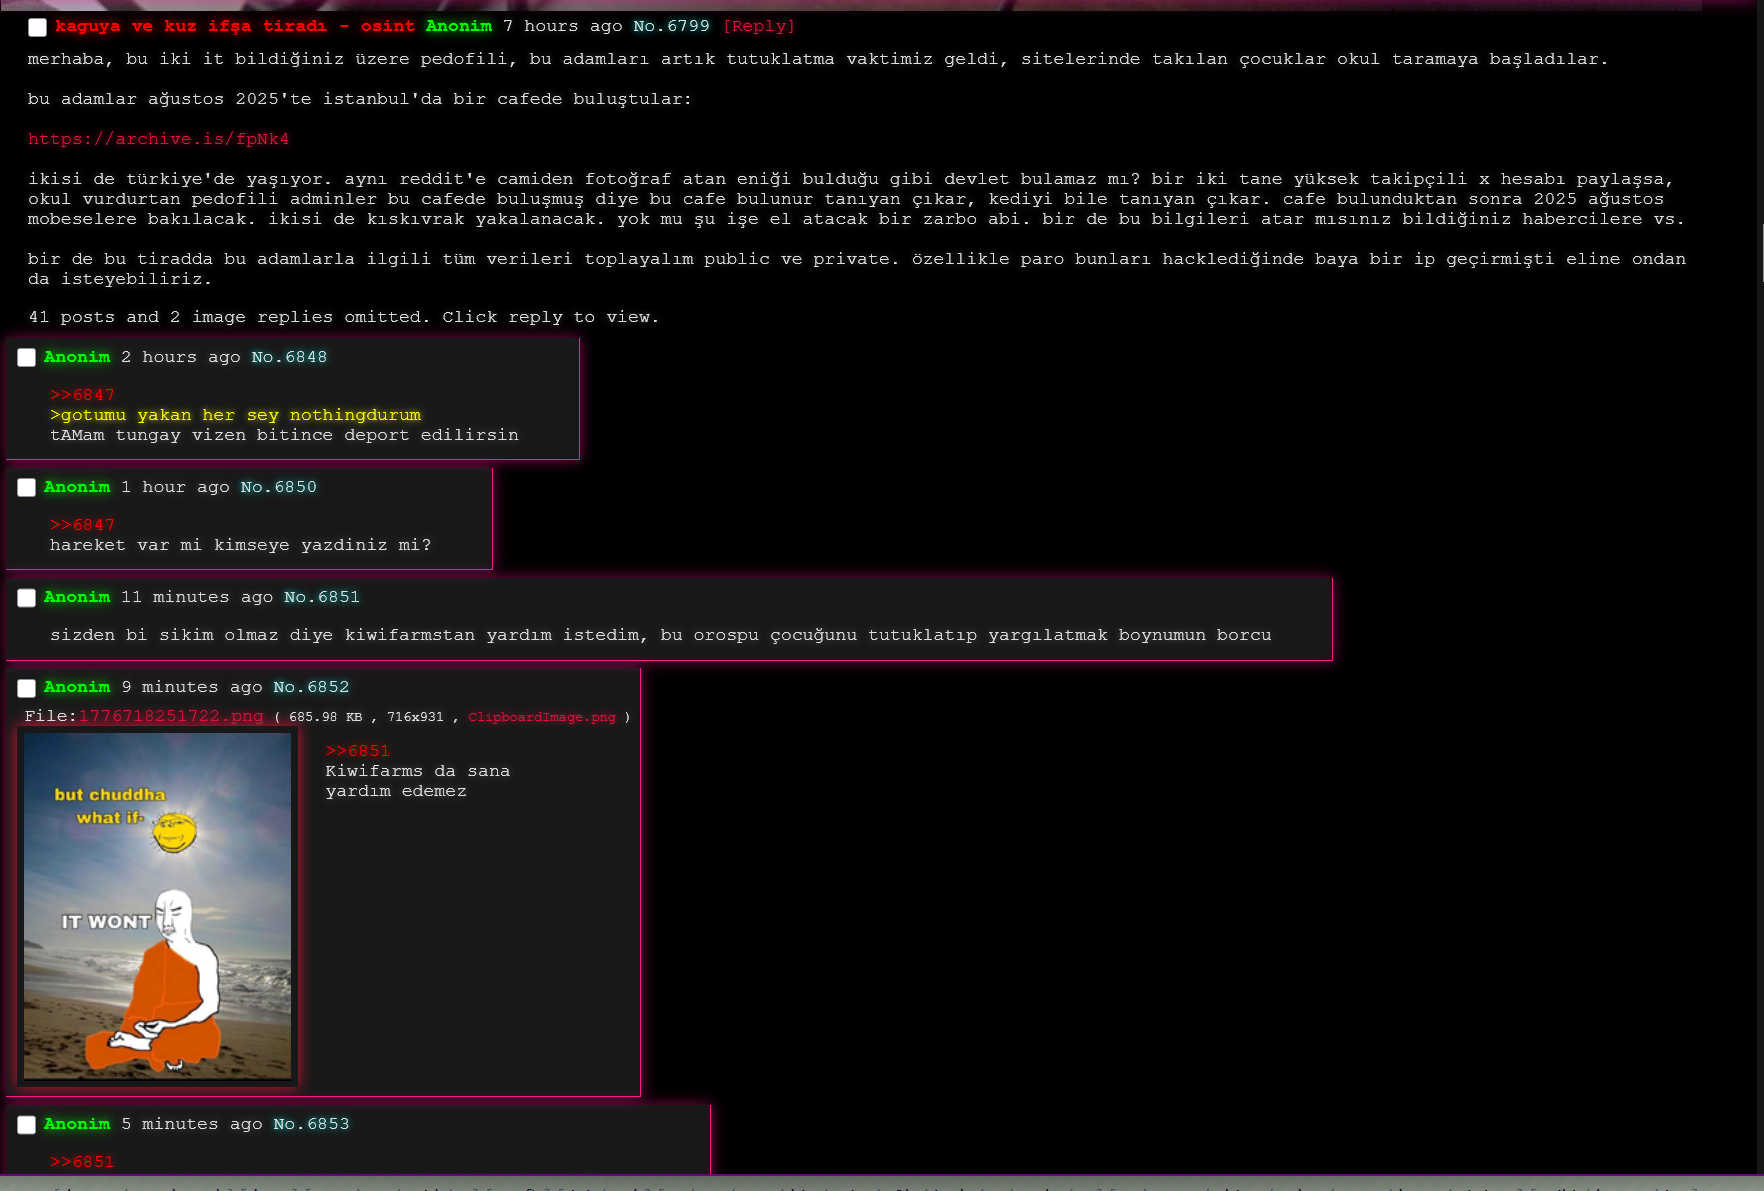Viewport: 1764px width, 1191px height.
Task: Follow the >>6847 quote link in post 6848
Action: click(x=82, y=395)
